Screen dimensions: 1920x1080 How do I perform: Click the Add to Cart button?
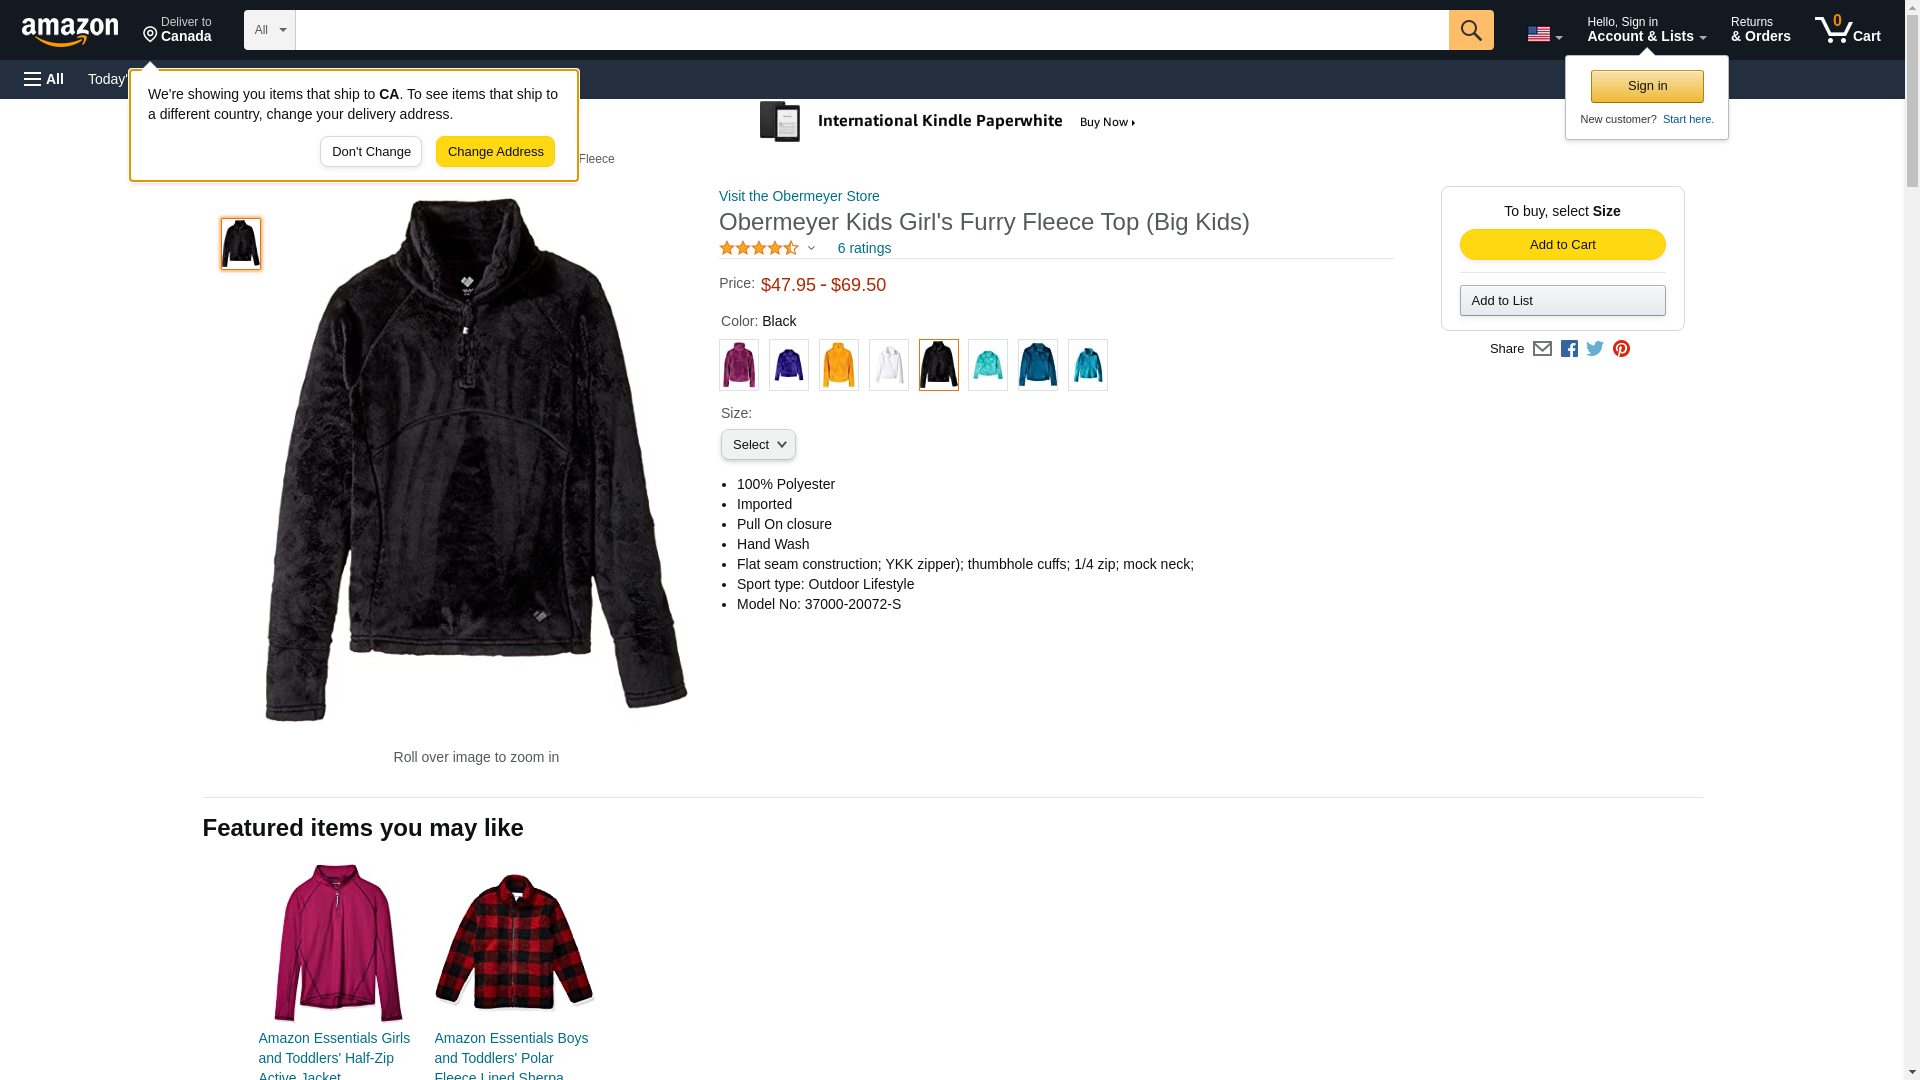[1562, 245]
